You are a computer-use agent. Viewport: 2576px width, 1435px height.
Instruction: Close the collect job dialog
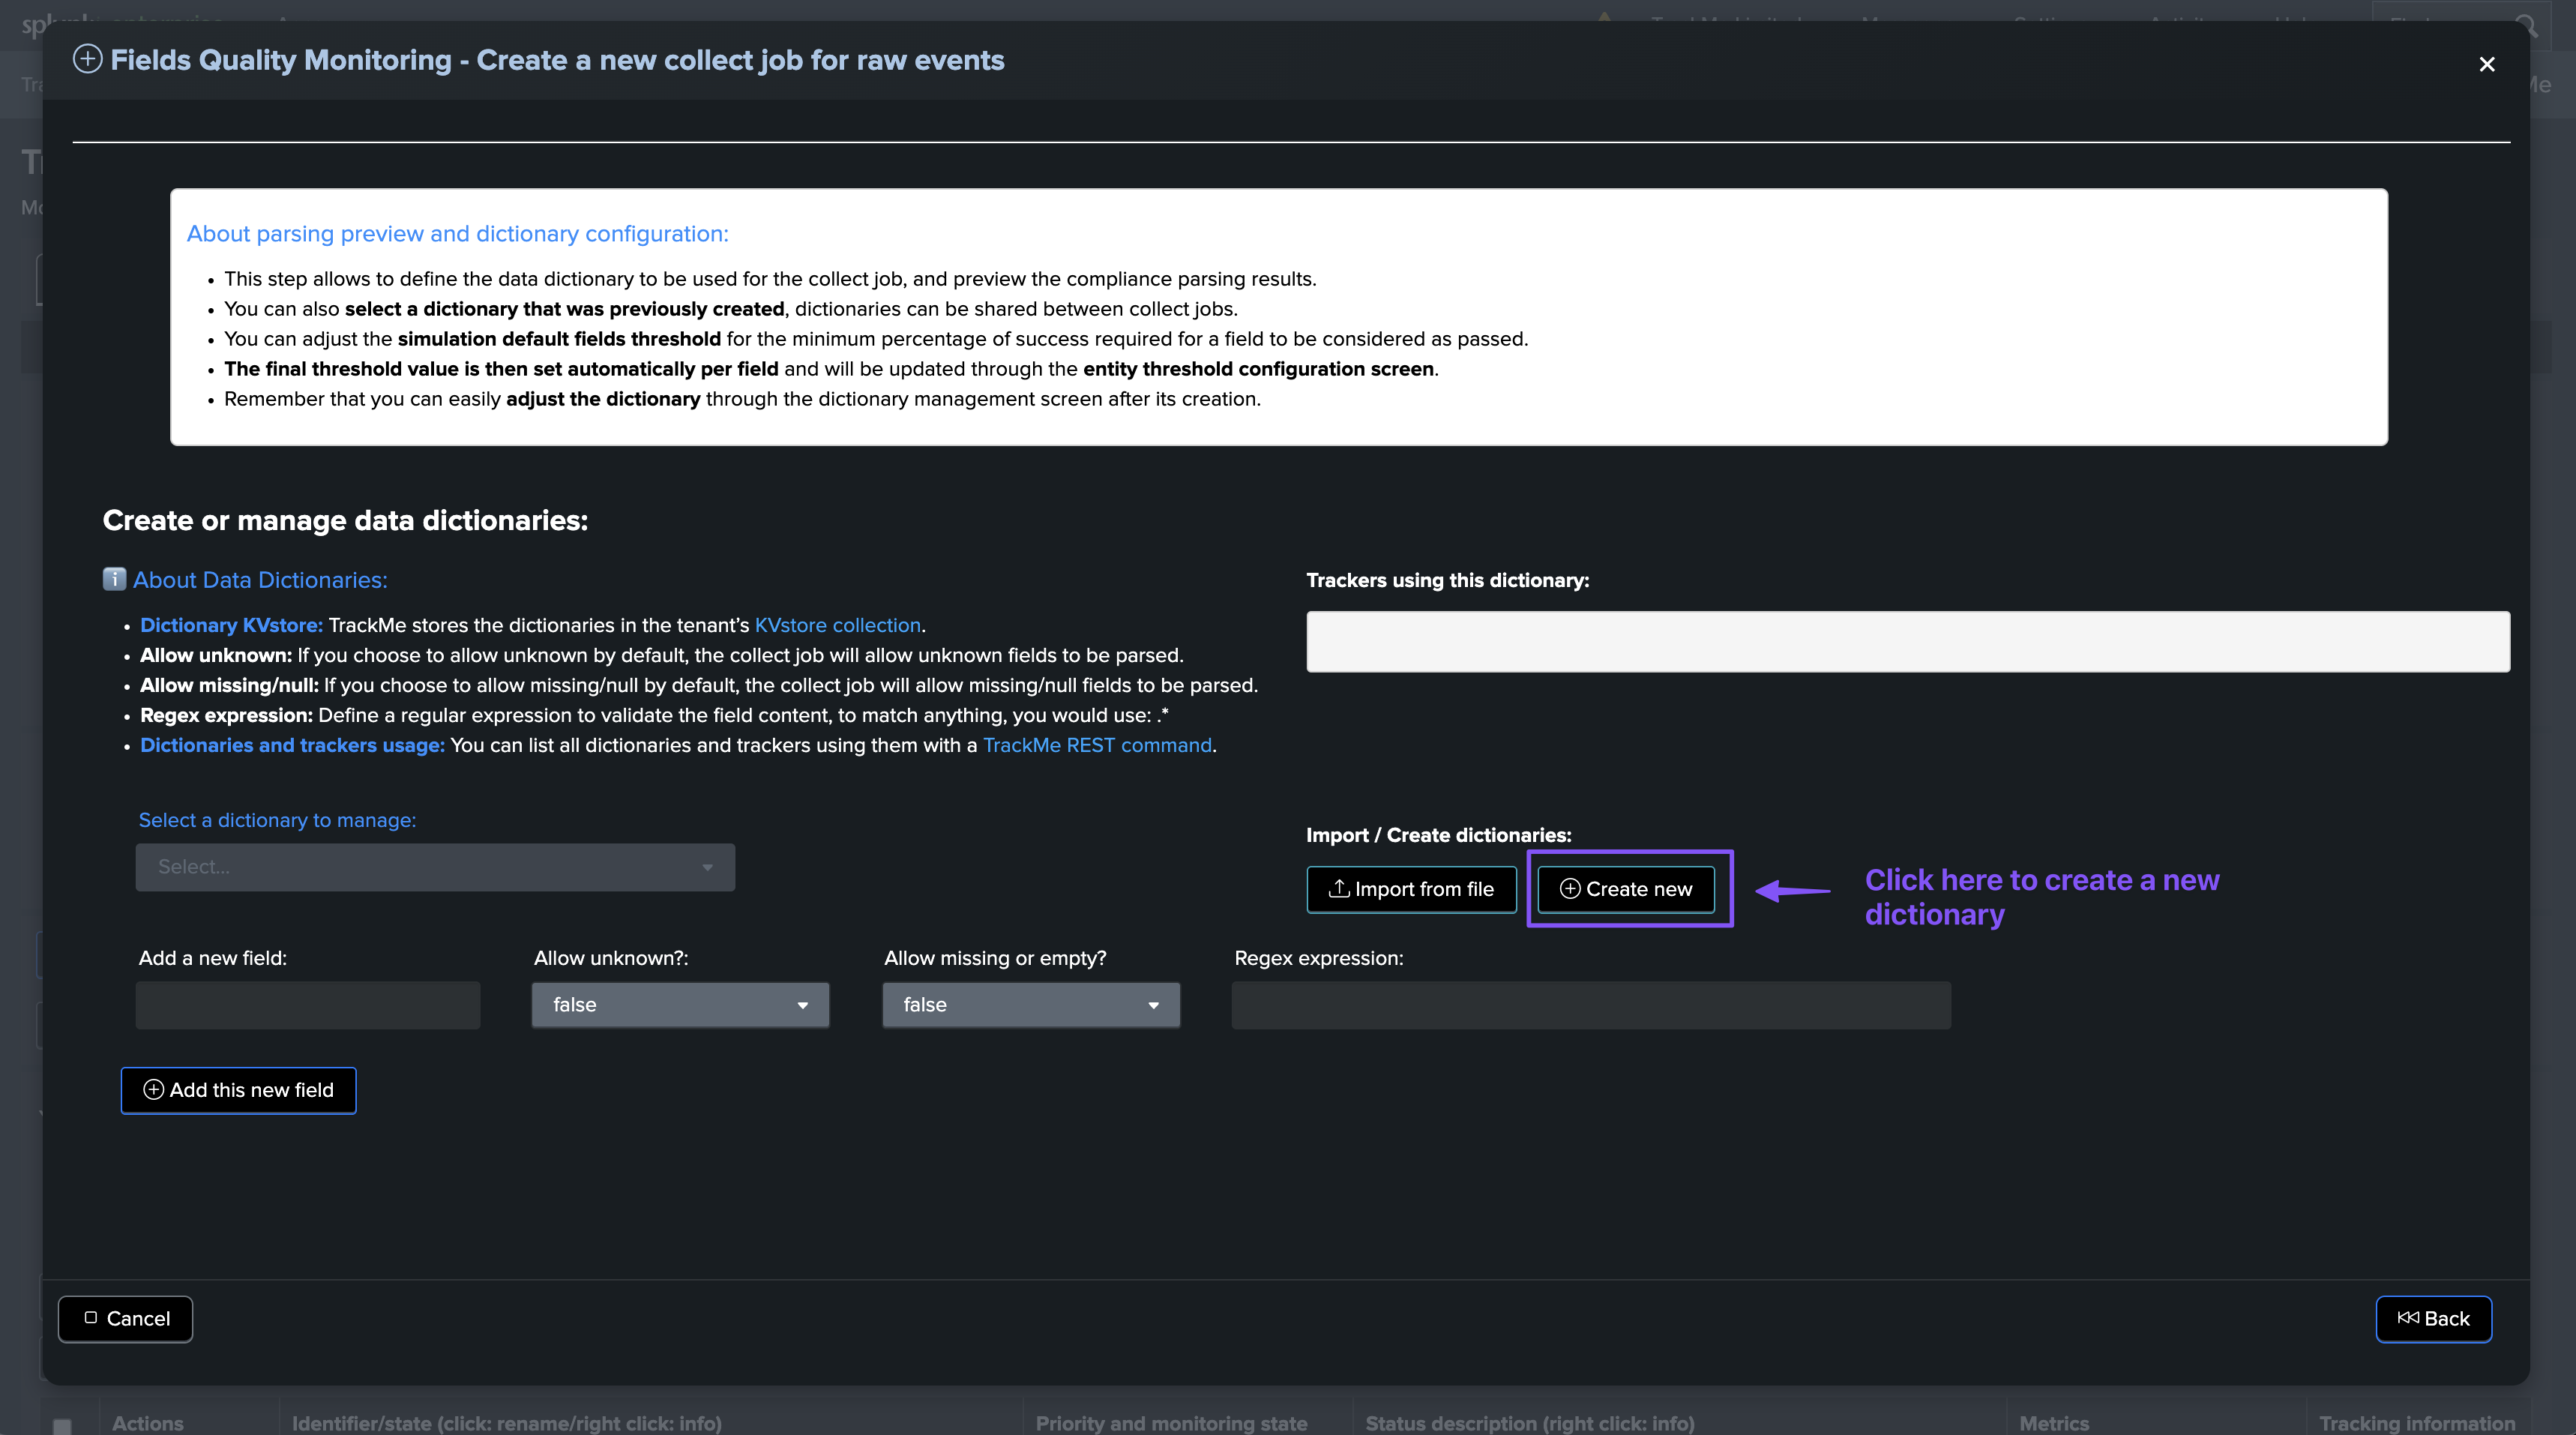(x=2487, y=64)
